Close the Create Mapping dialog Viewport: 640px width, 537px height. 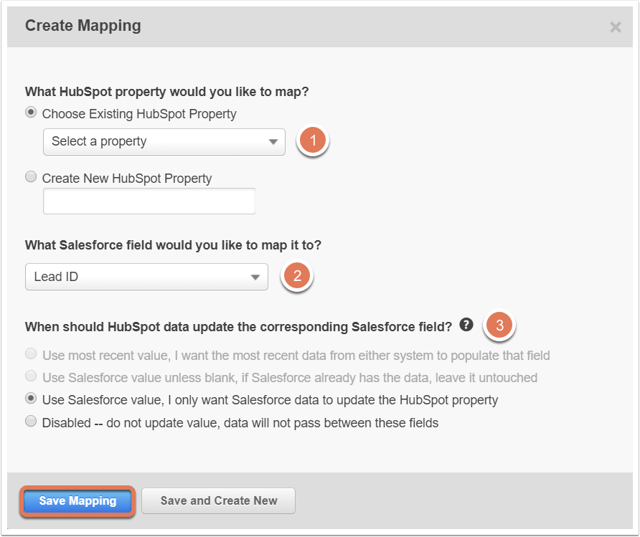click(615, 27)
